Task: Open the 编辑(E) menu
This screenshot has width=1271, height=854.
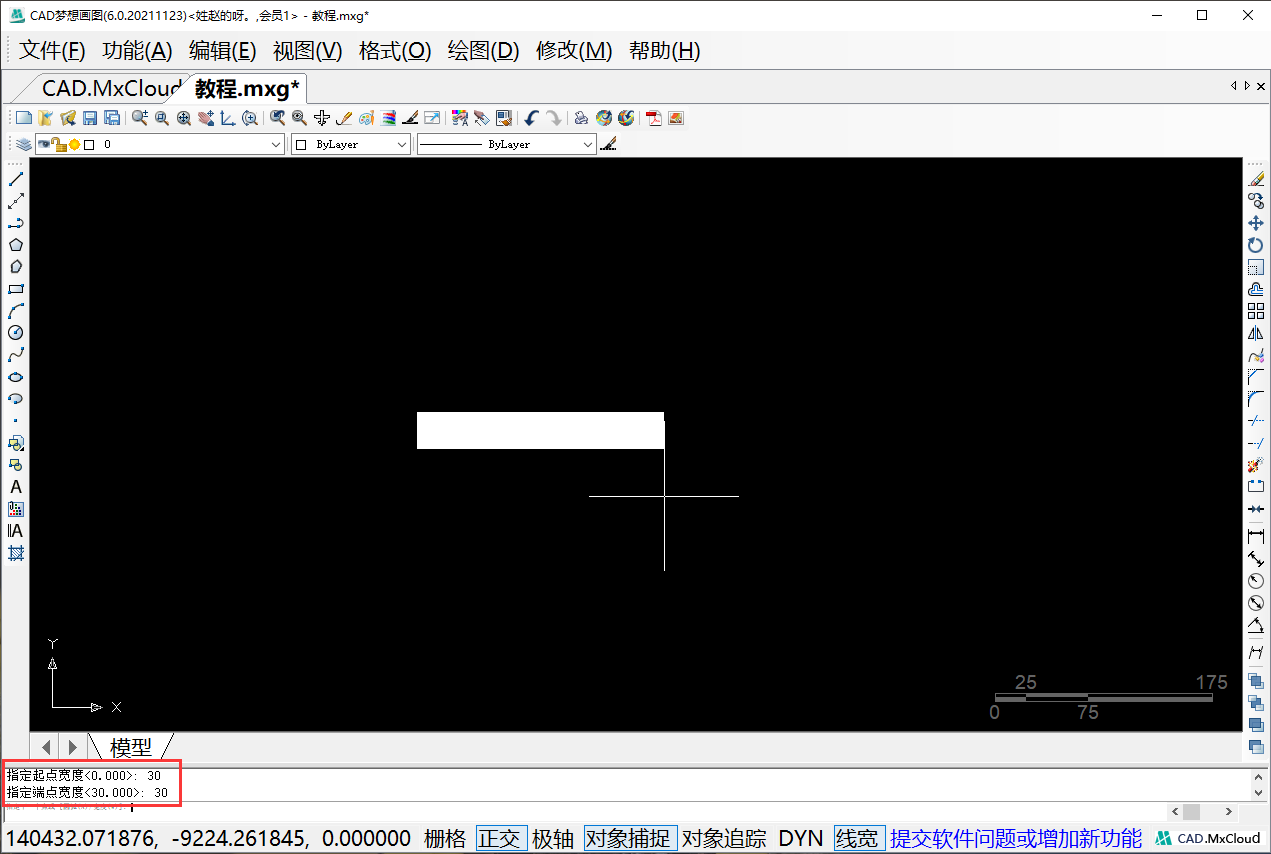Action: click(223, 51)
